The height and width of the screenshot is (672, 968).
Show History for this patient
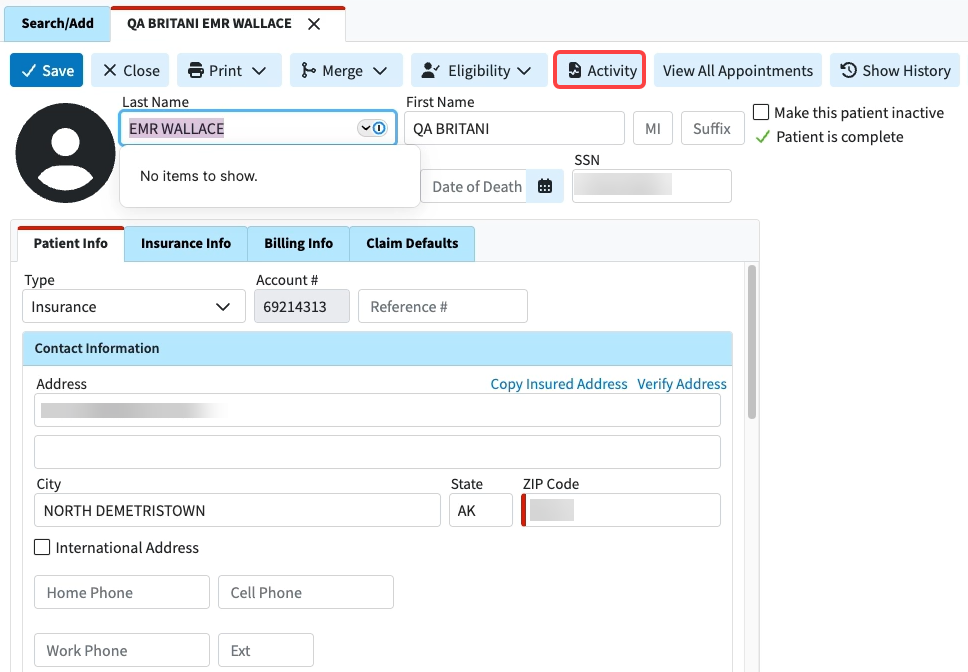[x=894, y=70]
